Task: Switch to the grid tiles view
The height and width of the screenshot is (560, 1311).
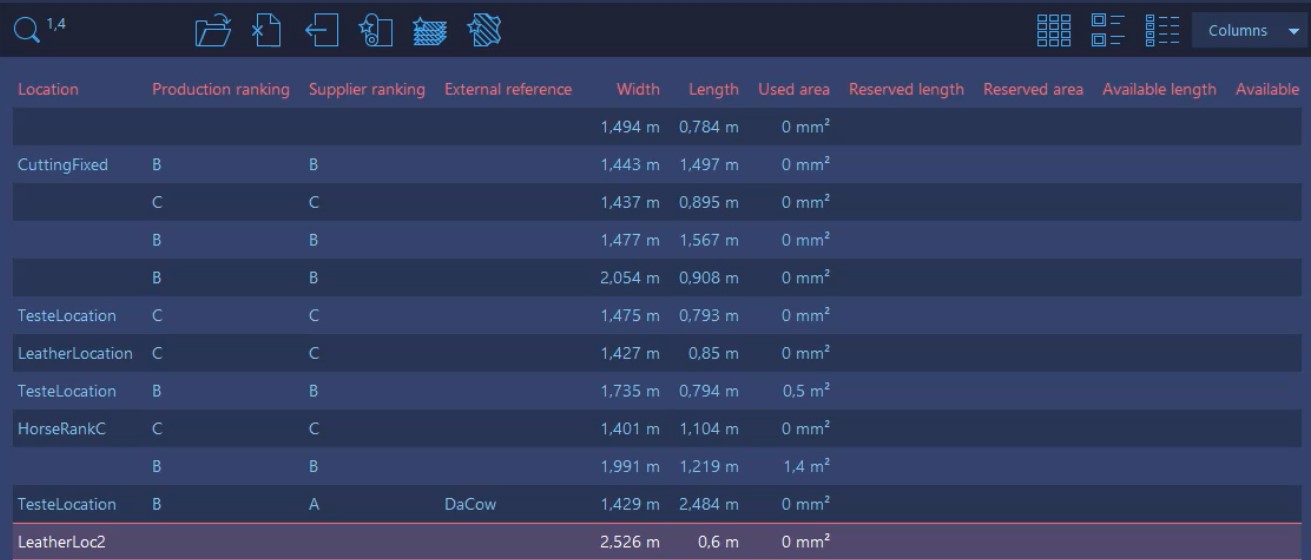Action: 1054,31
